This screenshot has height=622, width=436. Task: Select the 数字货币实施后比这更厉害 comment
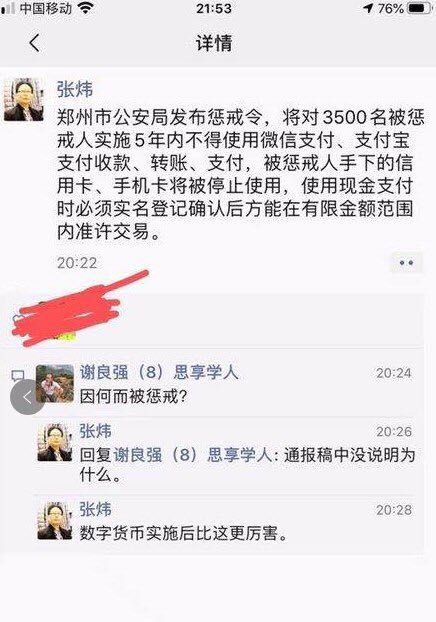tap(183, 533)
